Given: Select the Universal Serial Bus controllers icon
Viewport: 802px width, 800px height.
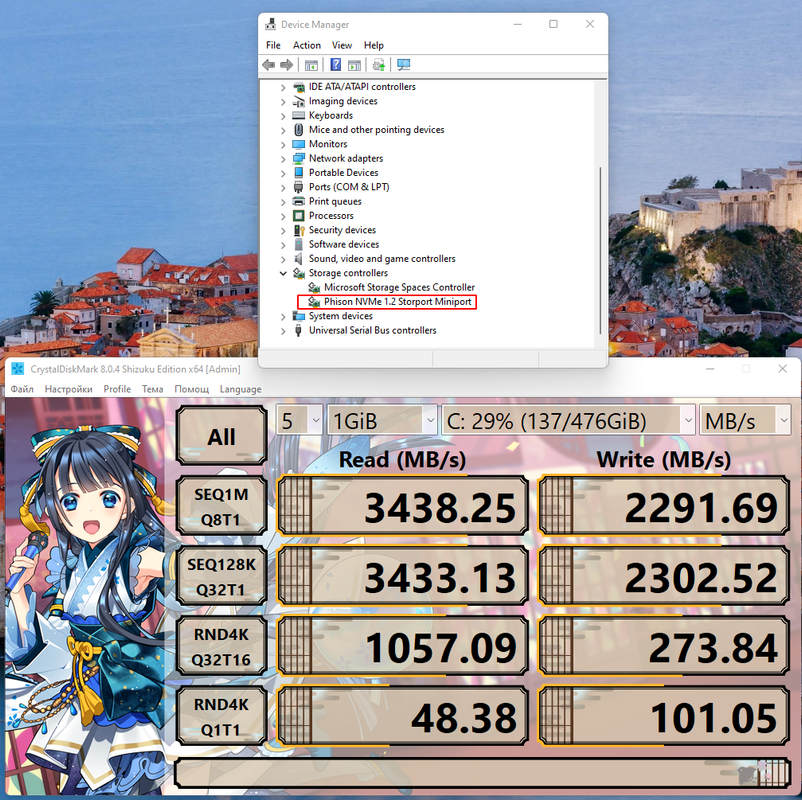Looking at the screenshot, I should point(298,330).
